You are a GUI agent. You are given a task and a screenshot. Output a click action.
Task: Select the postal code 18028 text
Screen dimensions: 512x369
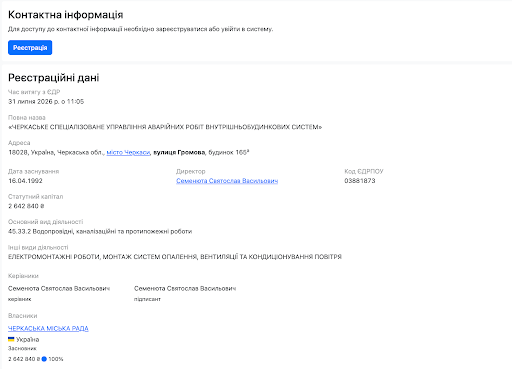[x=18, y=152]
